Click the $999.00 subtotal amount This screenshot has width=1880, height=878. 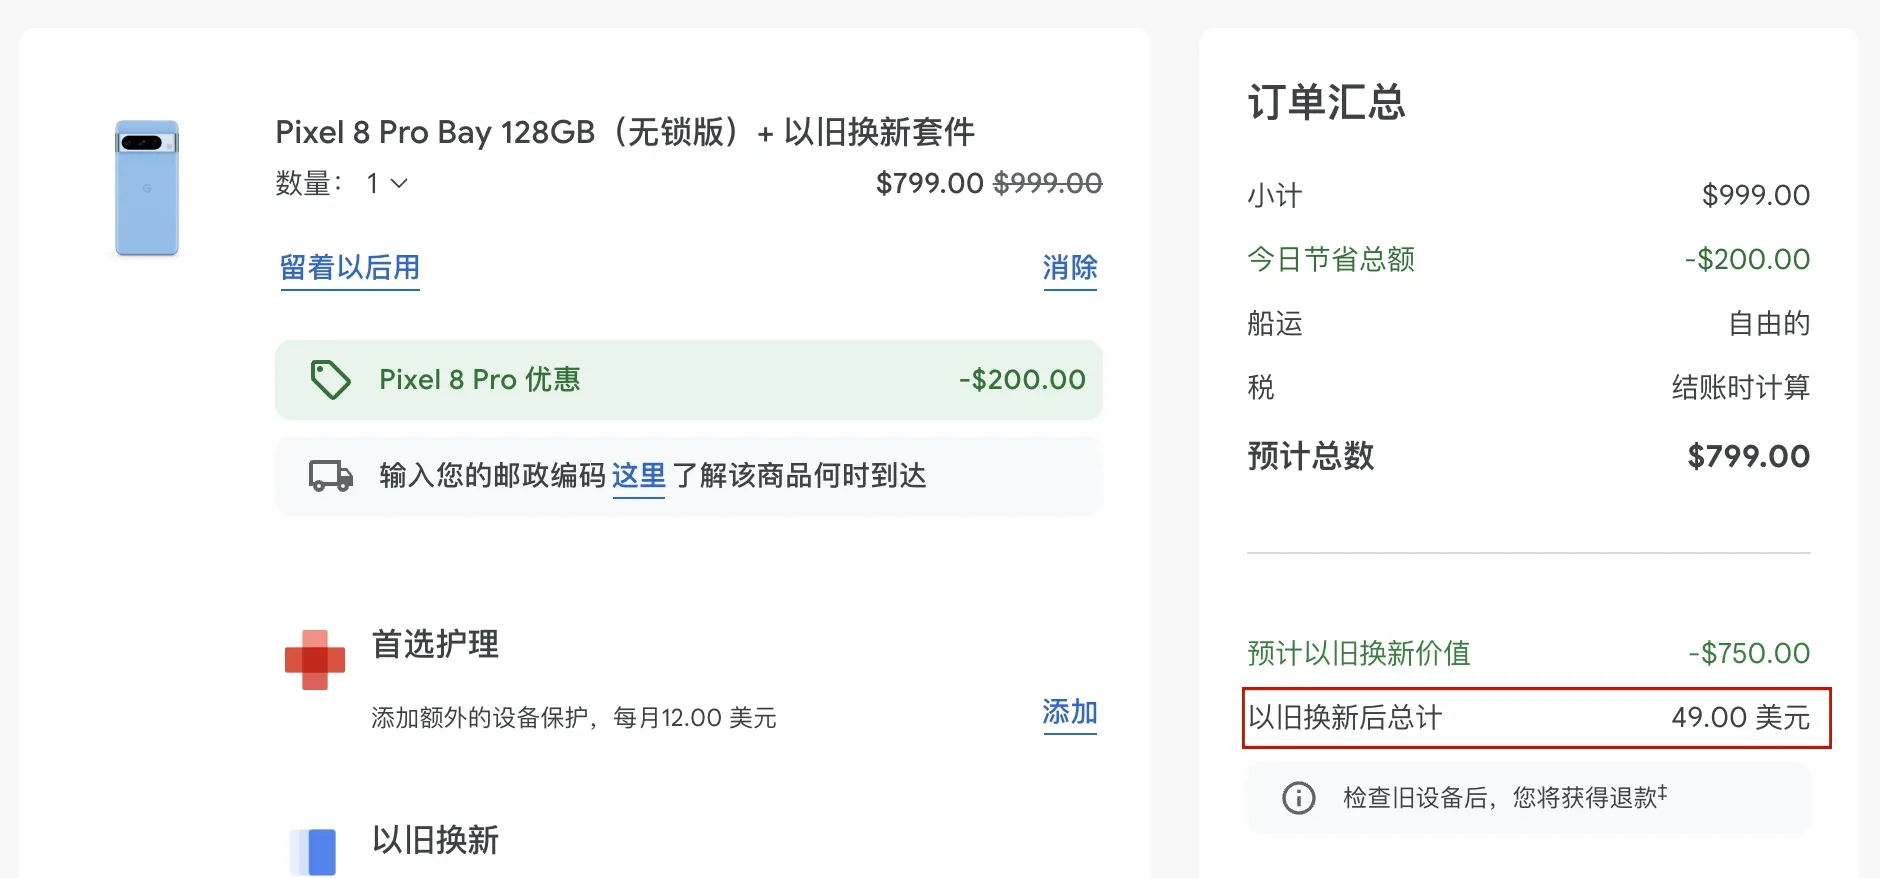point(1756,195)
